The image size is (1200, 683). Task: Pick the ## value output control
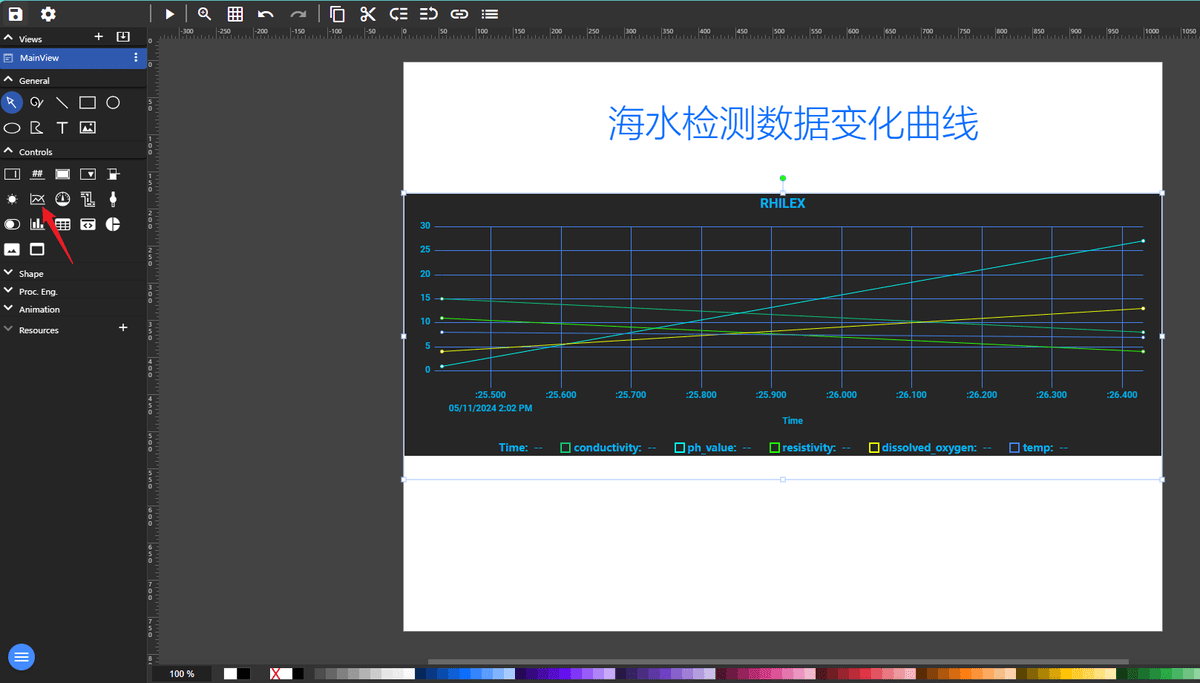37,174
